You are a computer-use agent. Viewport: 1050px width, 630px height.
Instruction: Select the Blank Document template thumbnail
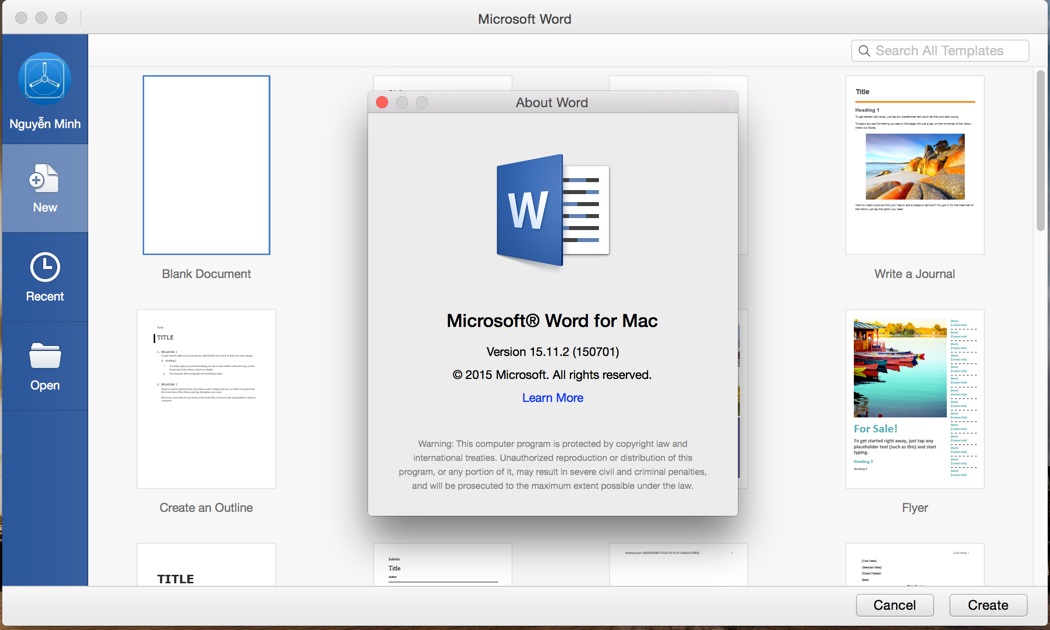[206, 165]
